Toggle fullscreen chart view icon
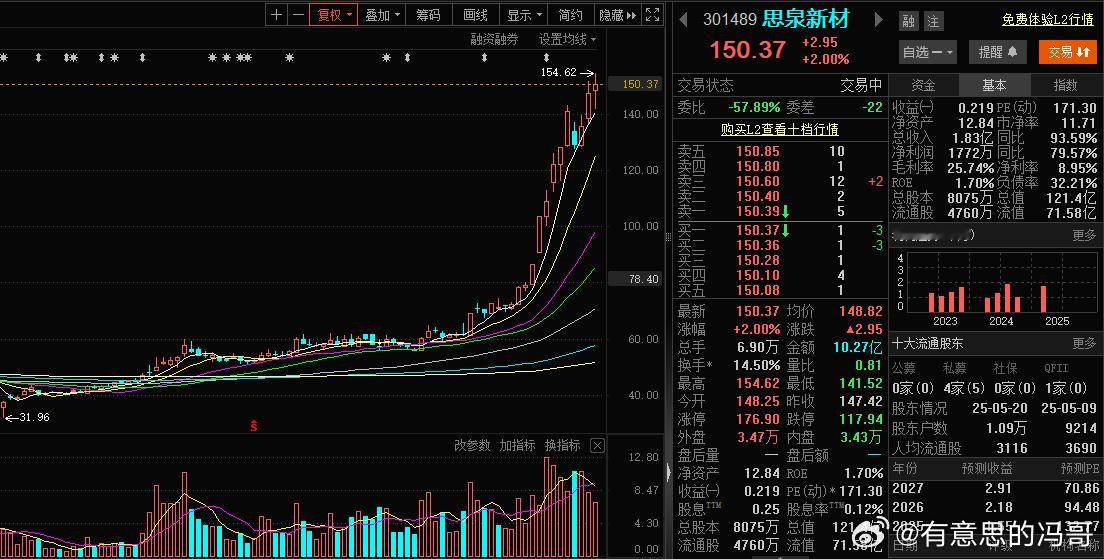Viewport: 1104px width, 559px height. coord(653,15)
